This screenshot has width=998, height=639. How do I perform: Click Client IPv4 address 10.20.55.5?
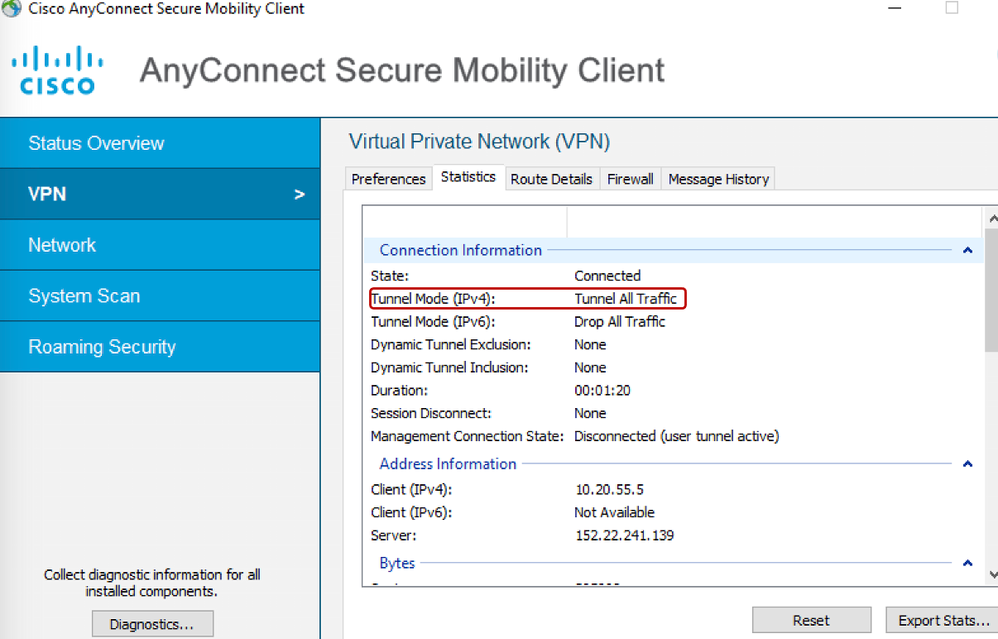[609, 489]
